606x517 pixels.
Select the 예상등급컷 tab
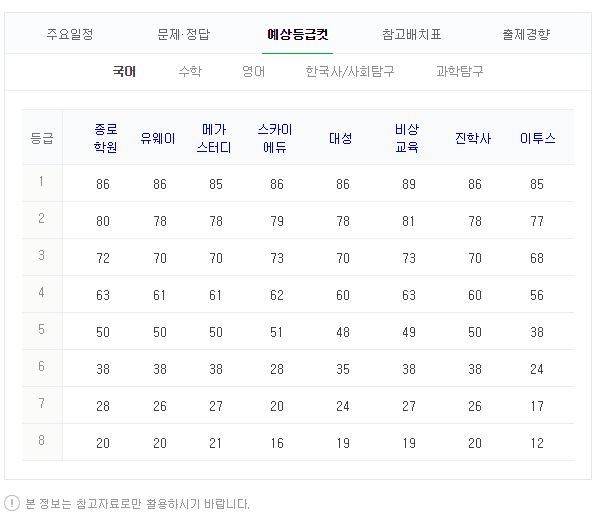pos(298,34)
